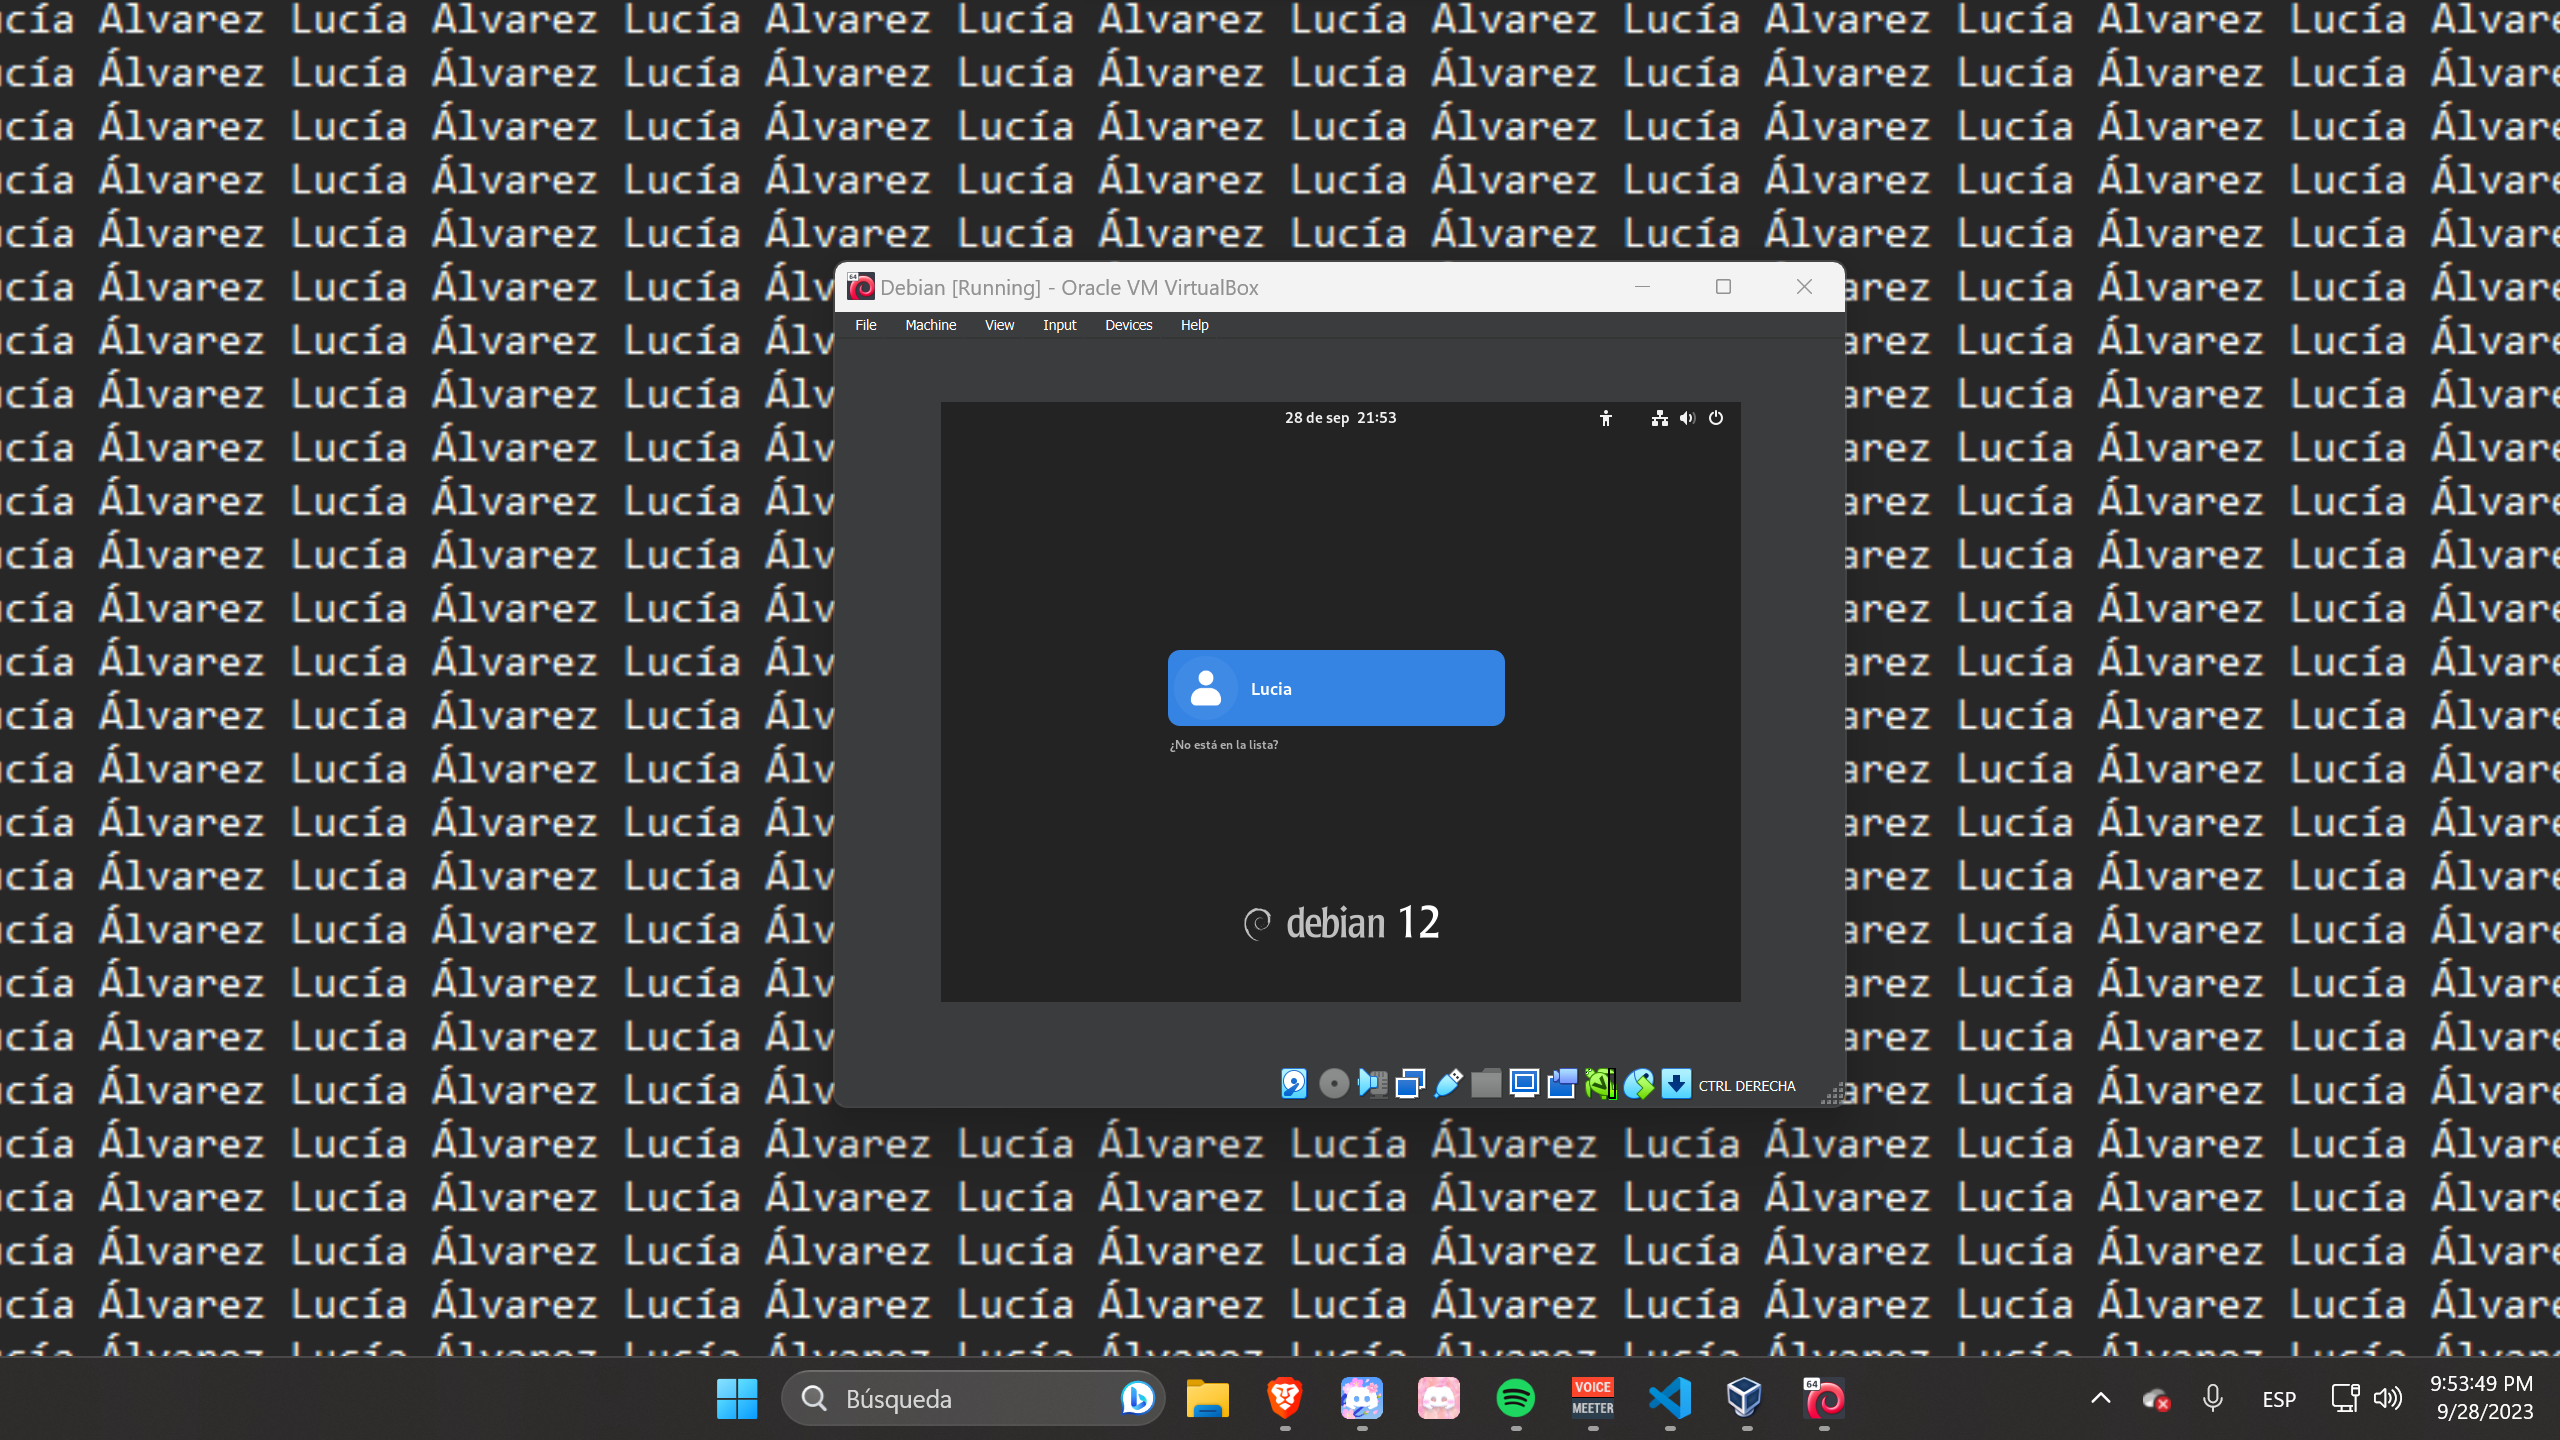
Task: Show hidden icons in the Windows tray
Action: 2101,1398
